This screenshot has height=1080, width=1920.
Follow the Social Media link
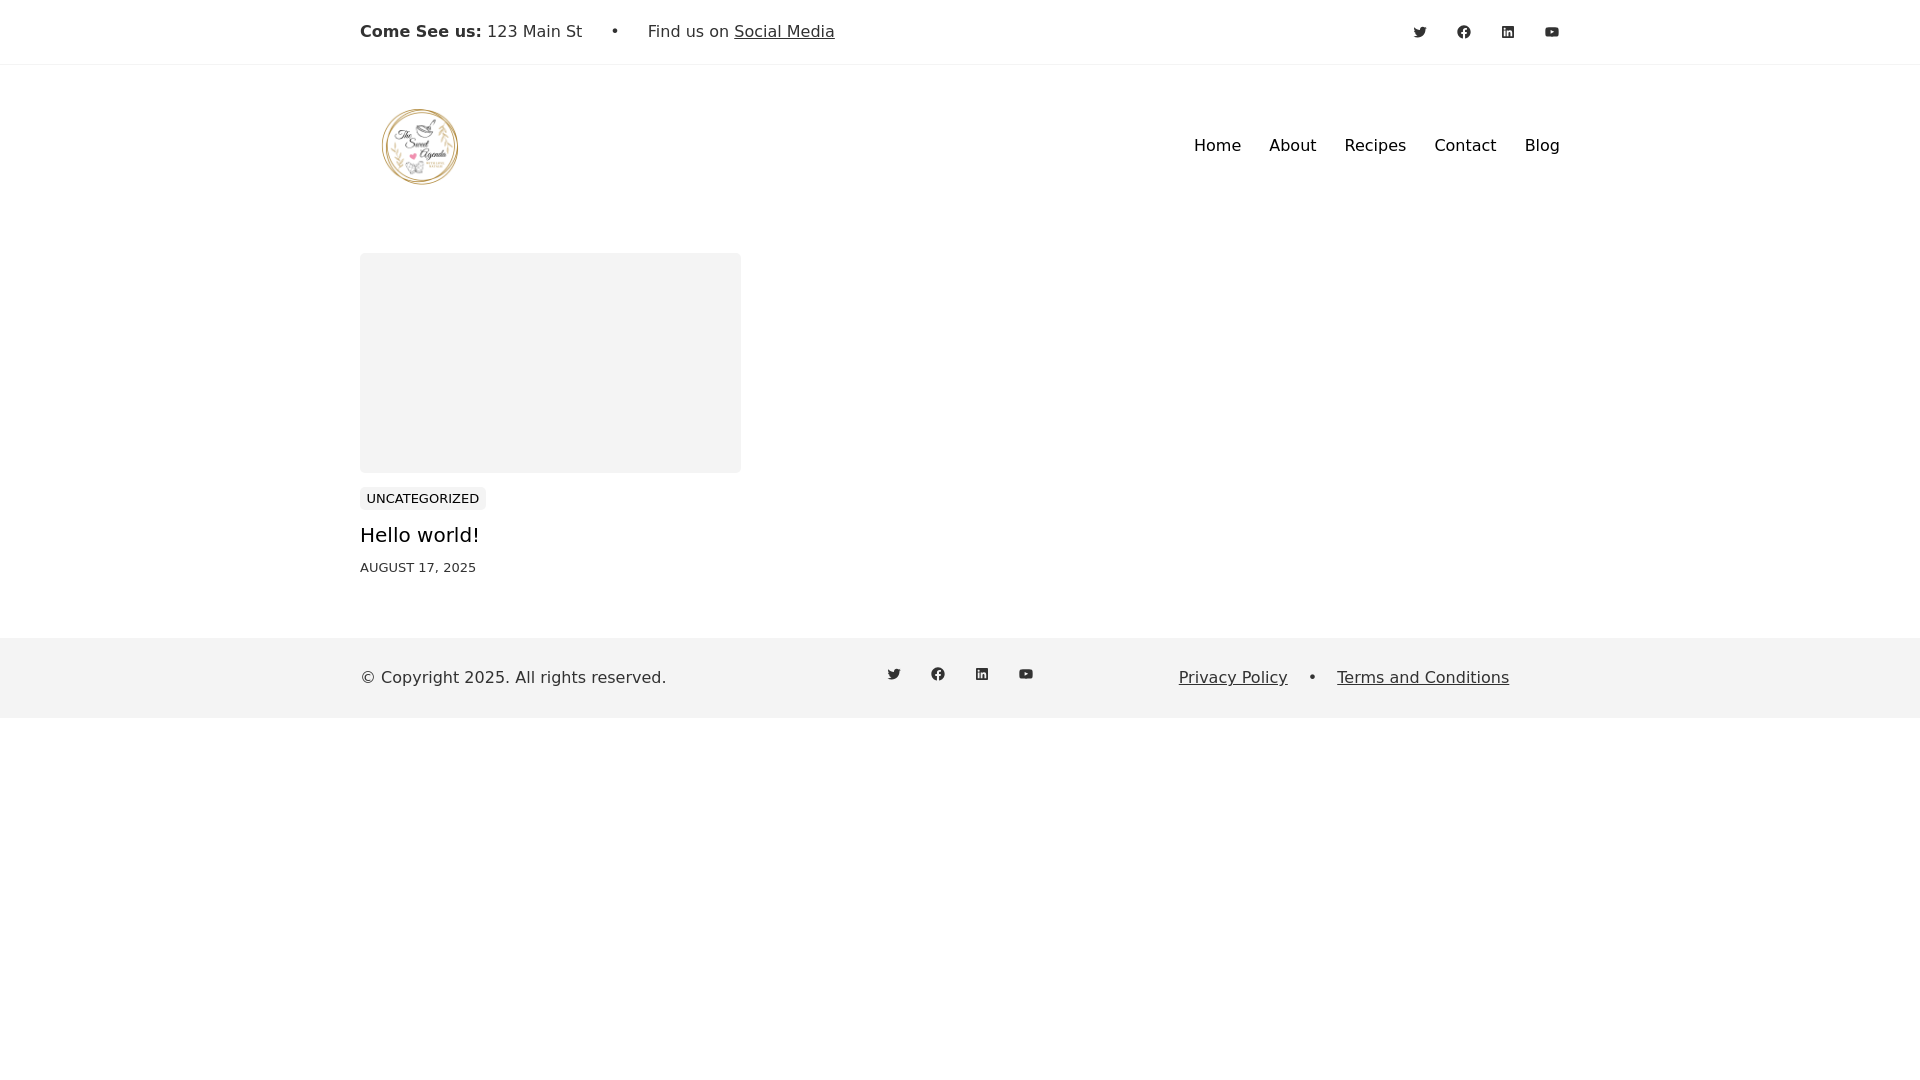pyautogui.click(x=784, y=32)
